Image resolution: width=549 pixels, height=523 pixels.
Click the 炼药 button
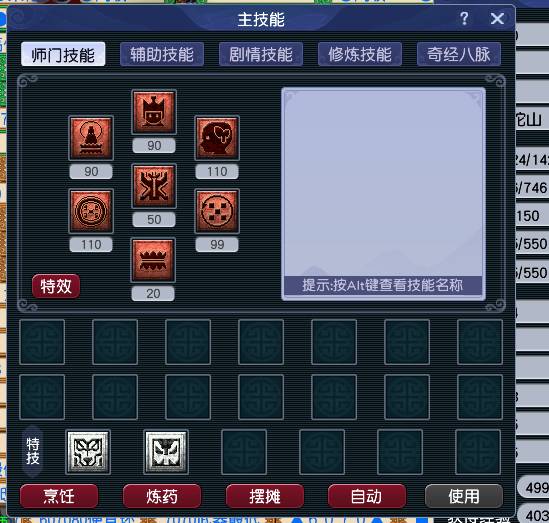[162, 496]
